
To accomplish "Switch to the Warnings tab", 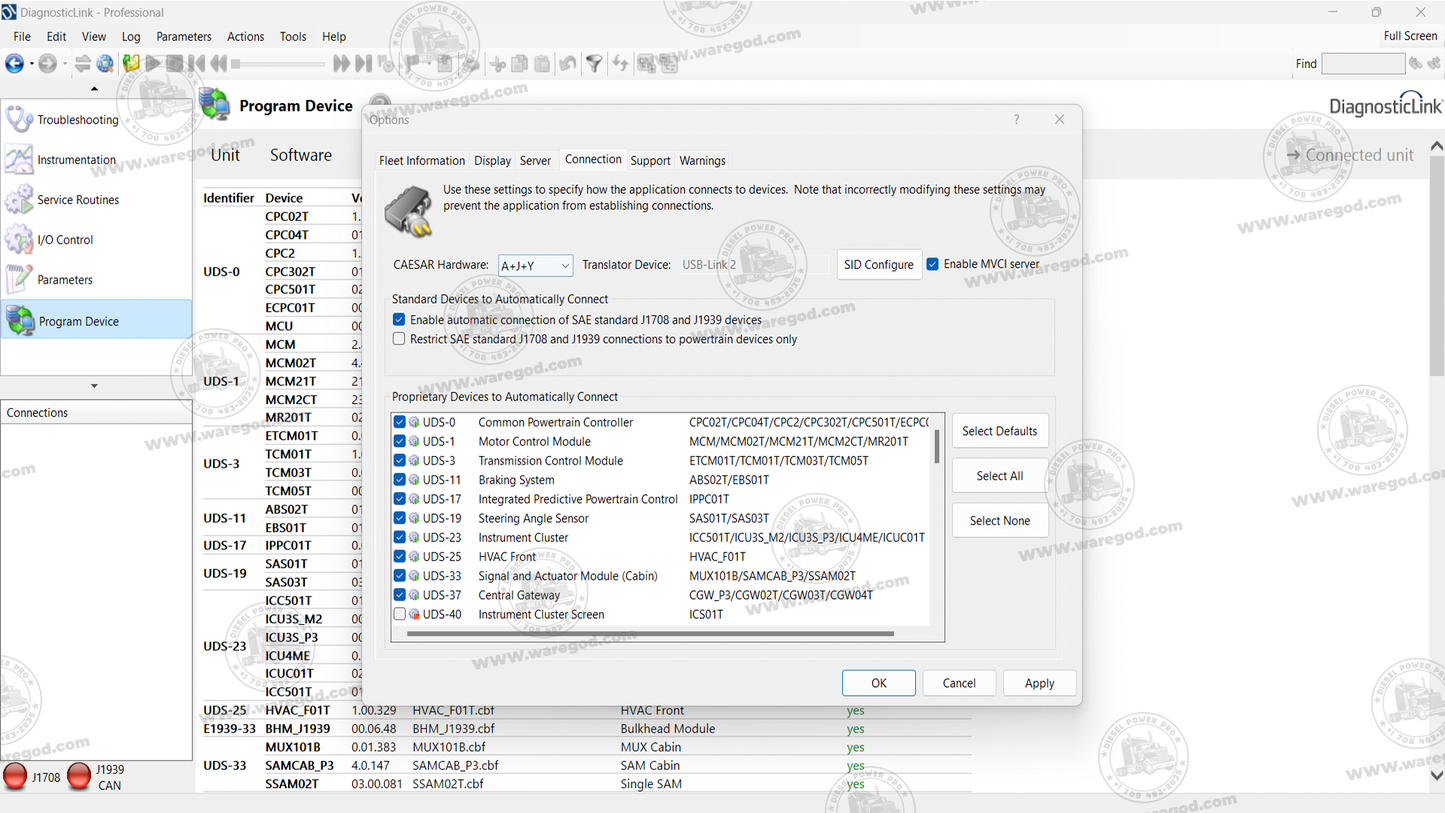I will (702, 160).
